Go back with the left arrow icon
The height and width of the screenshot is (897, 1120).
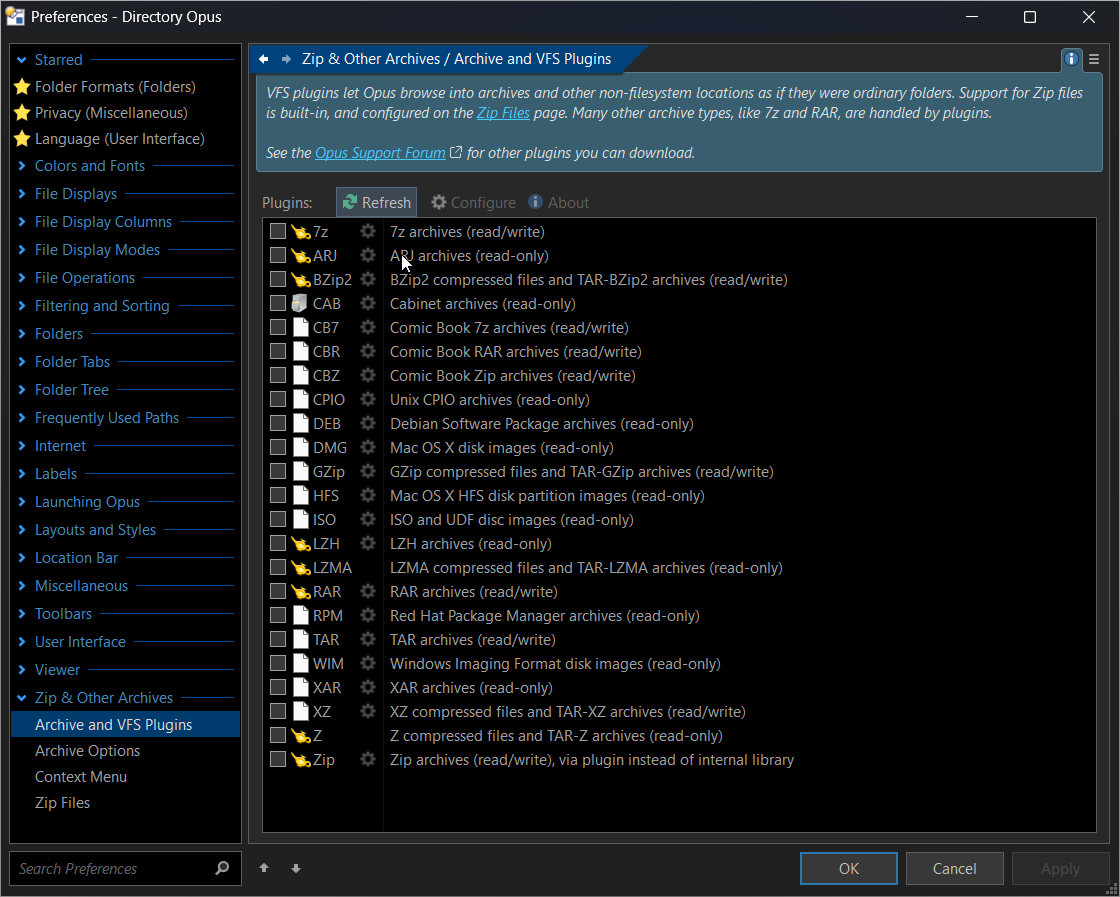[264, 59]
